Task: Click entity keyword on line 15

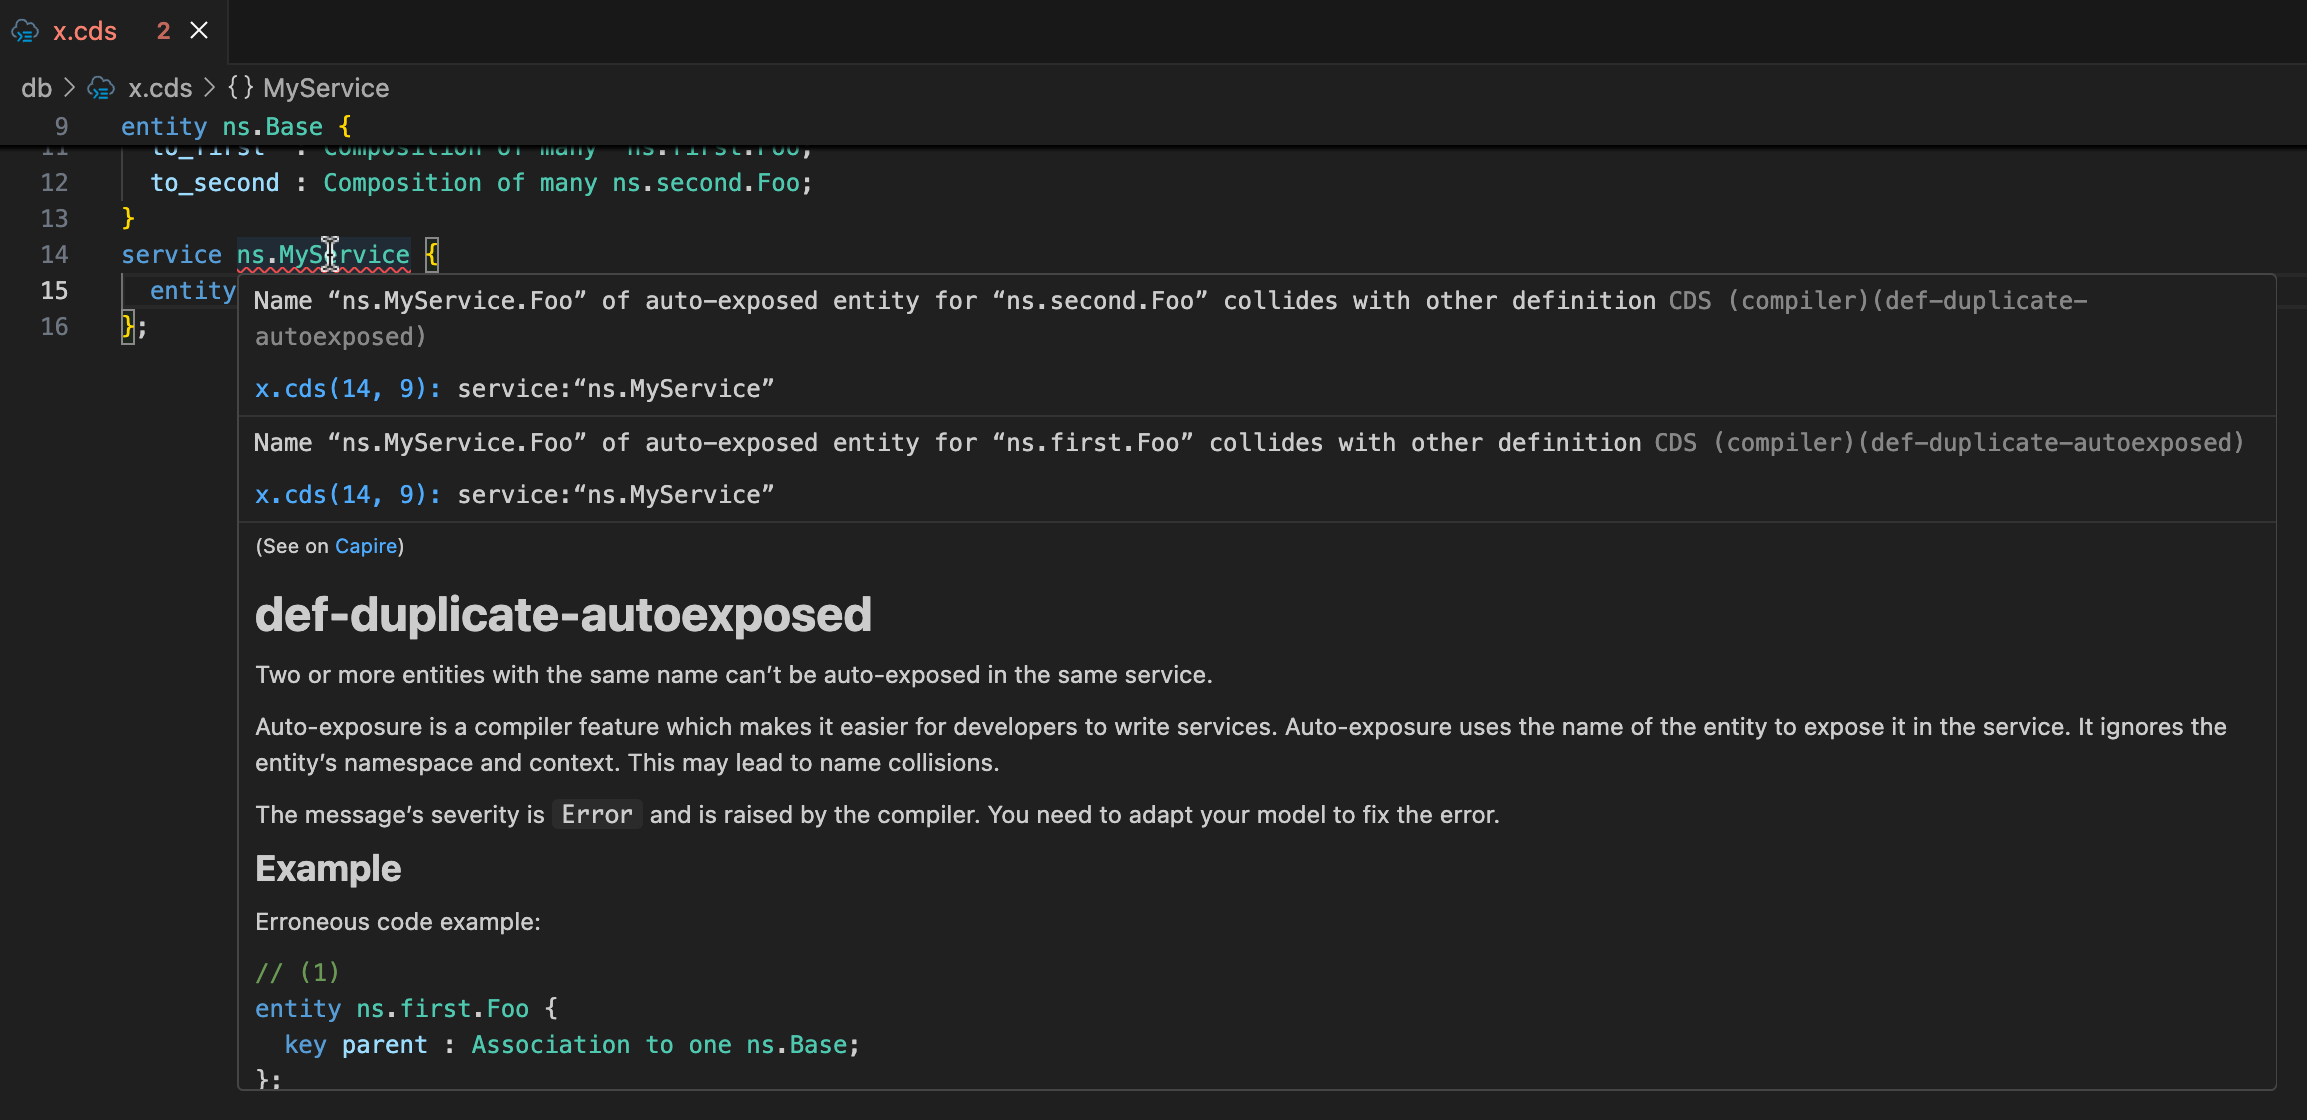Action: pyautogui.click(x=193, y=291)
